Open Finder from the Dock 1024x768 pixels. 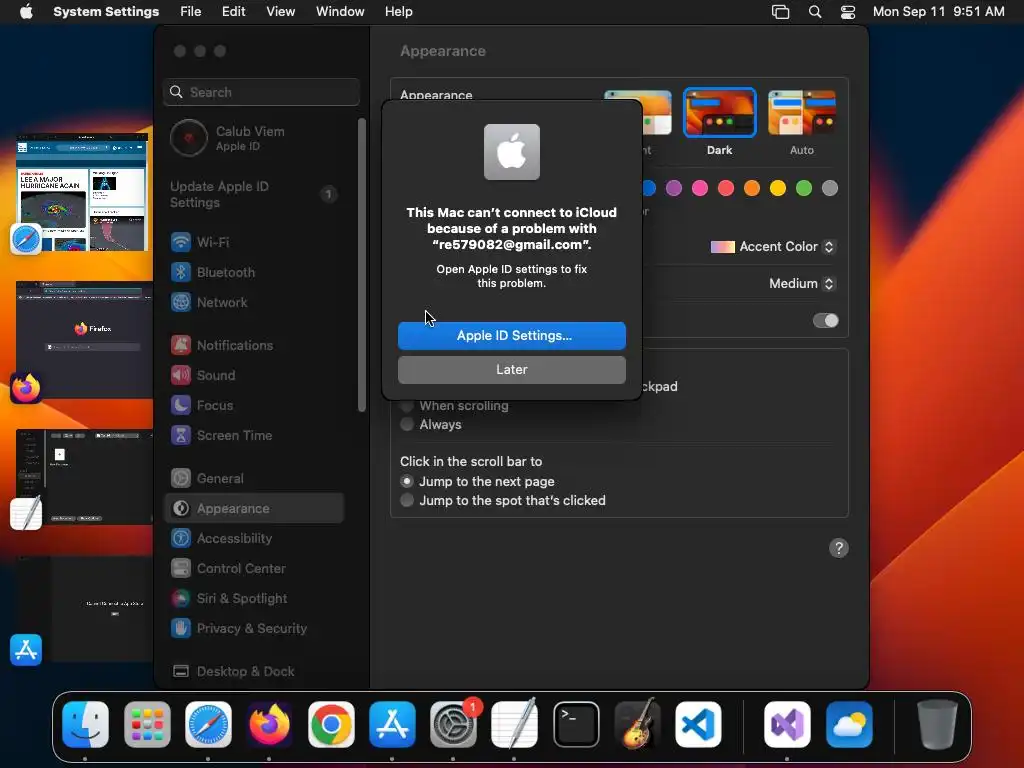pos(86,725)
